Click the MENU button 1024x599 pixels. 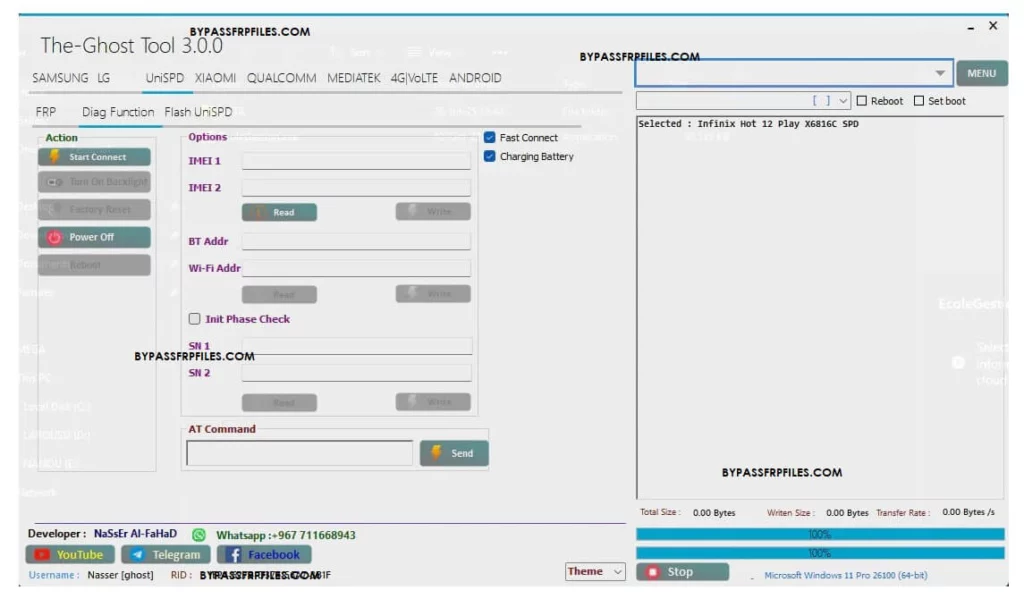(982, 73)
